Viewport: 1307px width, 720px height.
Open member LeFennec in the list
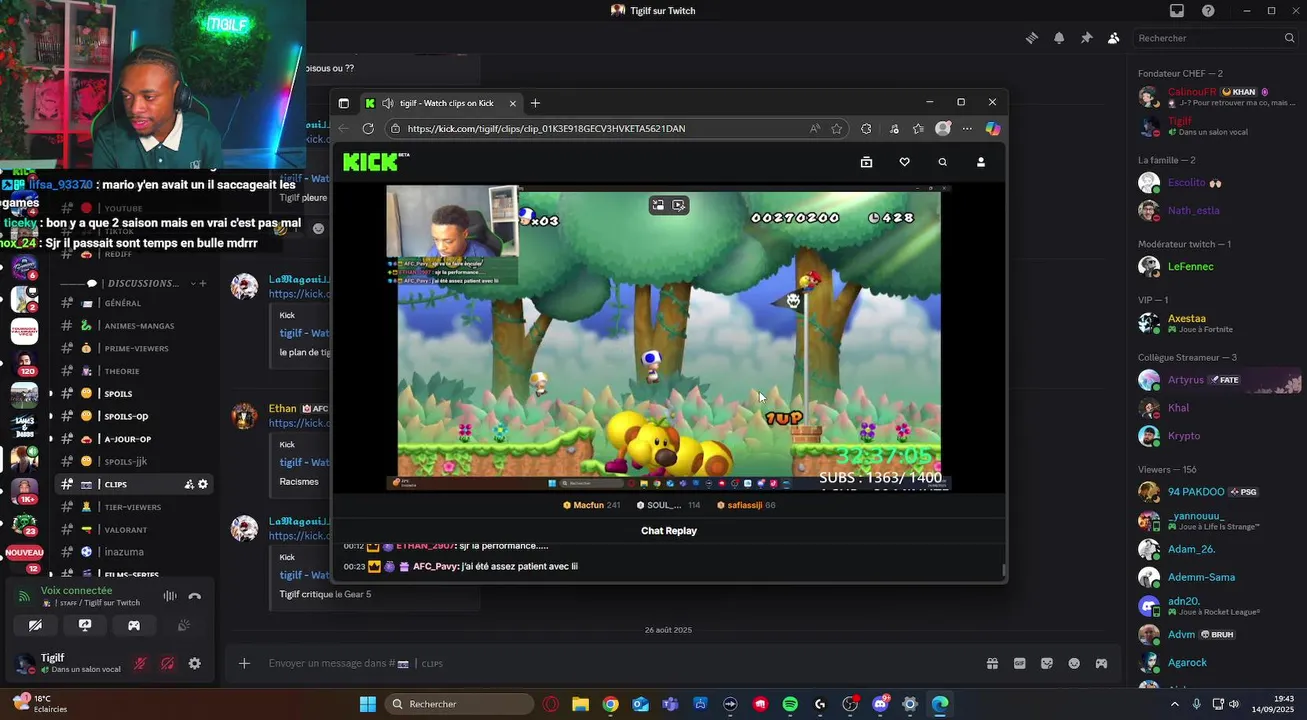[1218, 266]
